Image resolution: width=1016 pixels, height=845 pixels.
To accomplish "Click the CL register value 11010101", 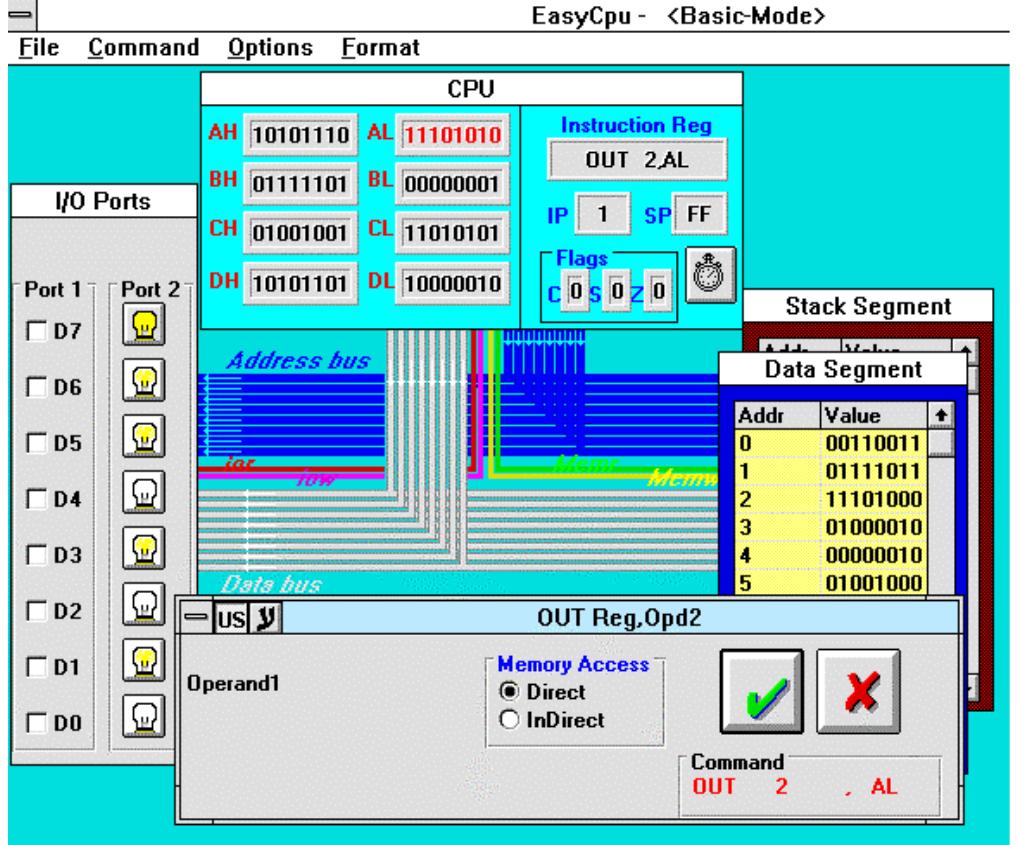I will (x=452, y=233).
